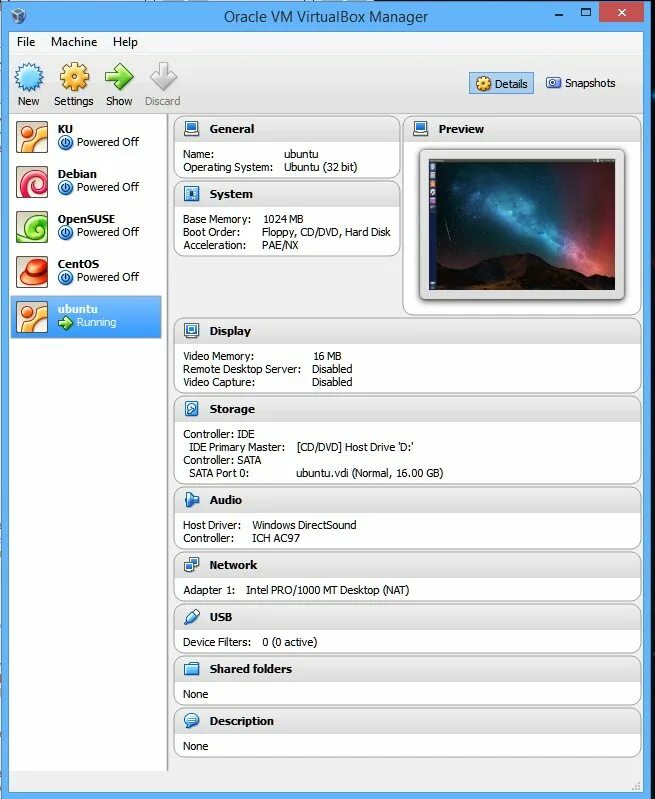Click the Preview section header title

pos(461,129)
